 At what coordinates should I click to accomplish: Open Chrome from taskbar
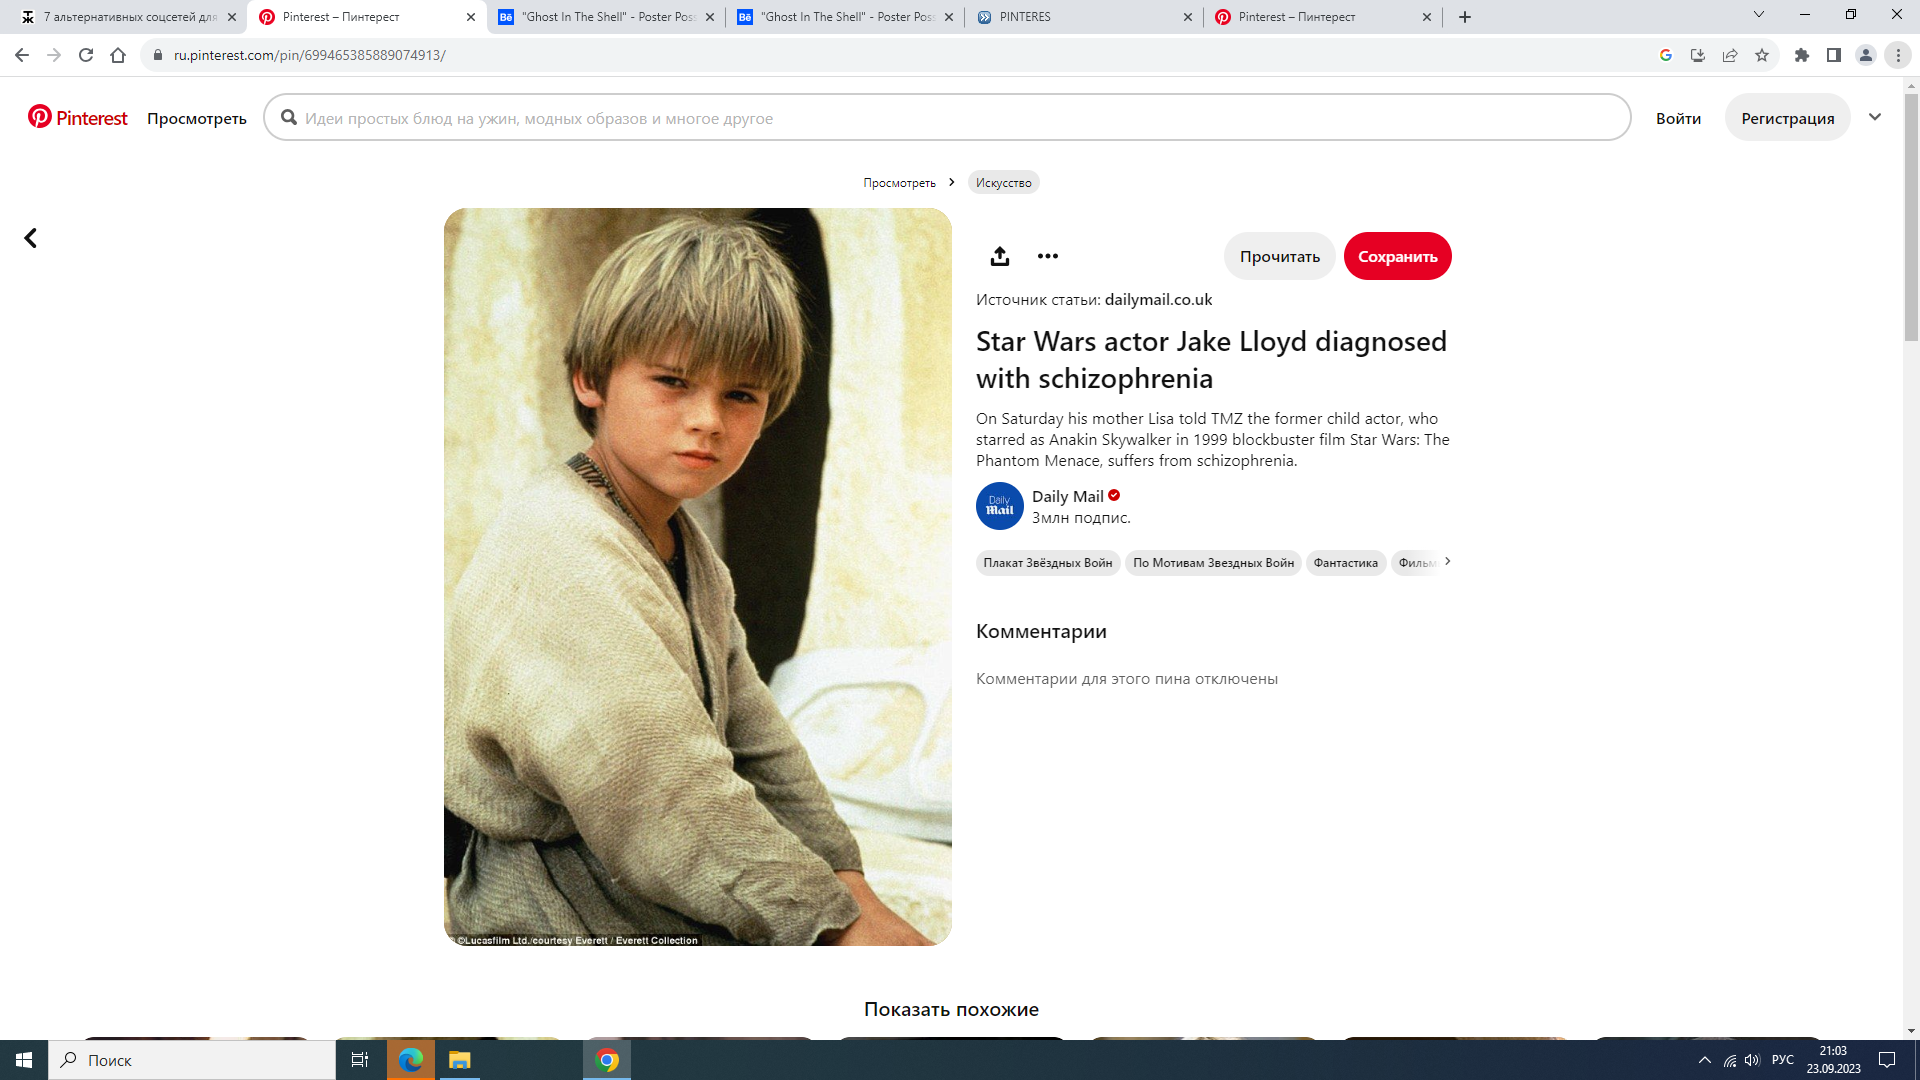(x=607, y=1060)
